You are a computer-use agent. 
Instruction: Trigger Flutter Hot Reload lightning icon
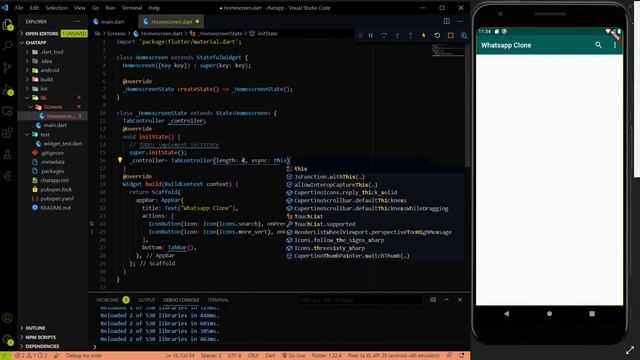(x=424, y=36)
